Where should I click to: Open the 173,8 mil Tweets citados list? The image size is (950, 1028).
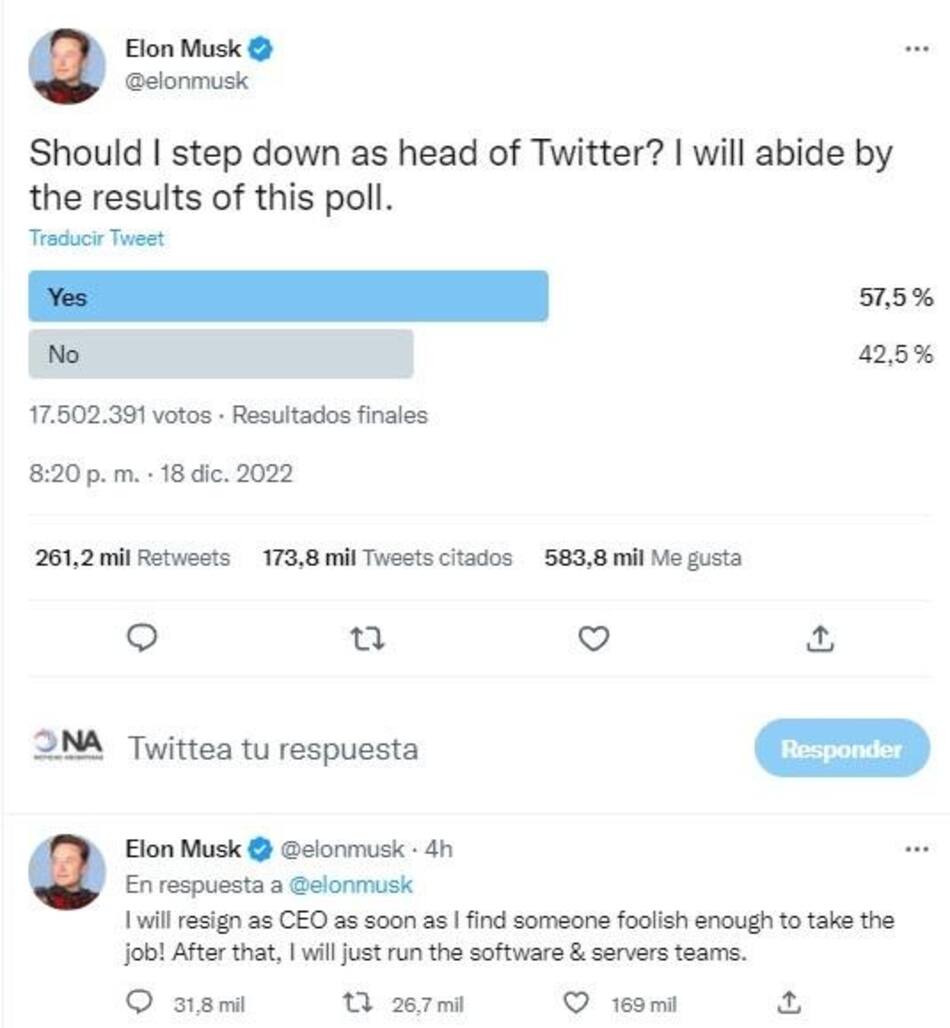tap(387, 558)
